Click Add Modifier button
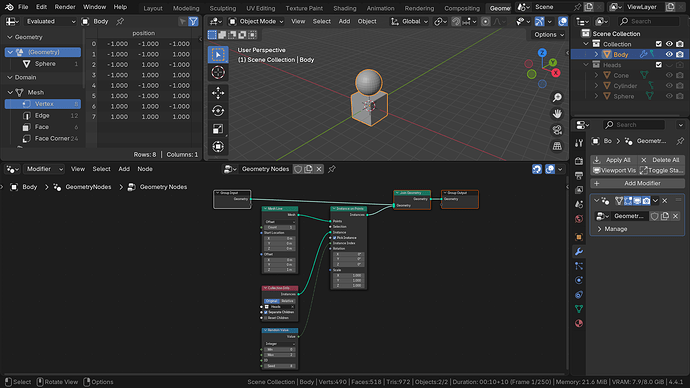 [x=638, y=183]
